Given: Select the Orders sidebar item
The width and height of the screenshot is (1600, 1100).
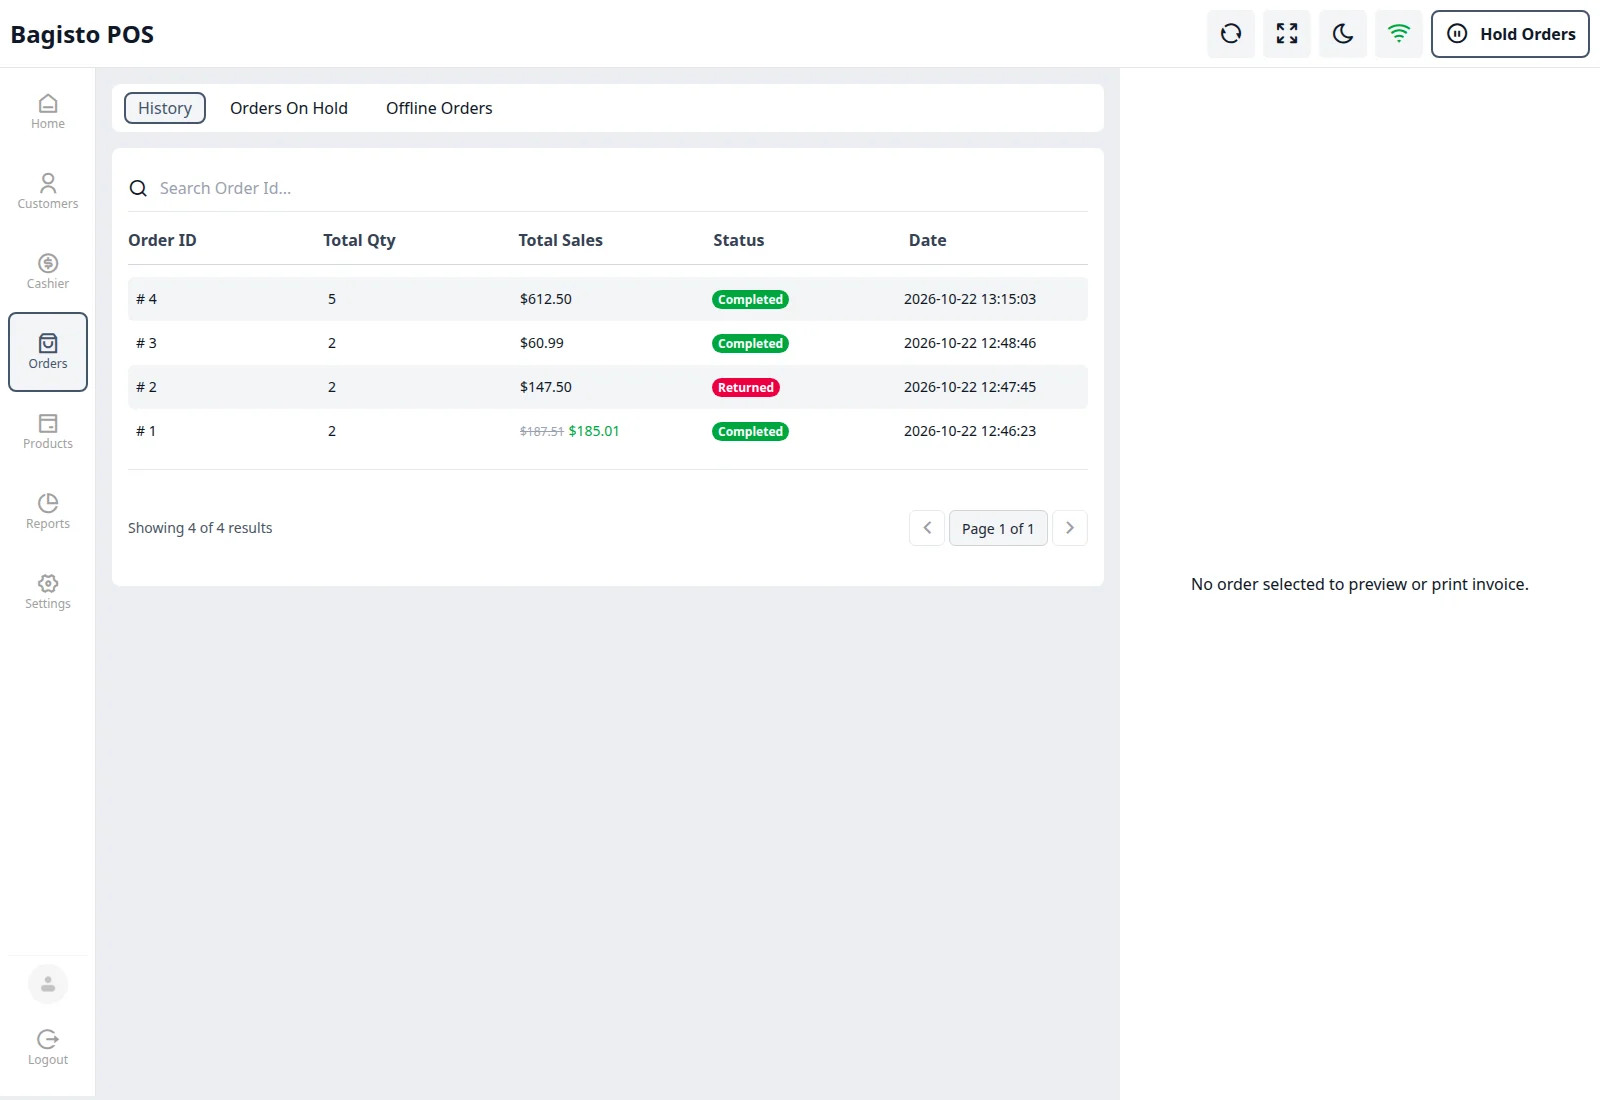Looking at the screenshot, I should (x=48, y=352).
